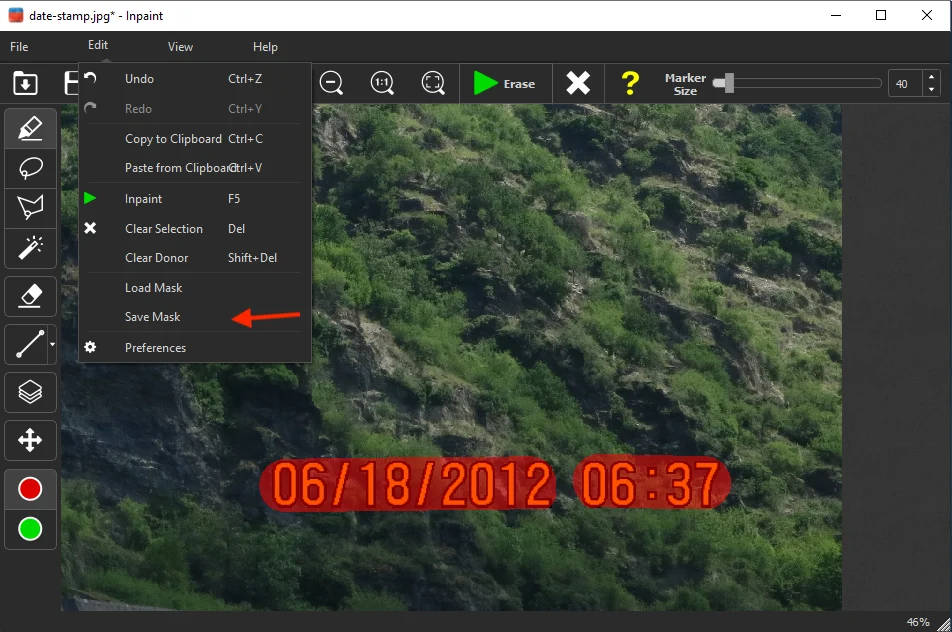
Task: Open help with yellow question mark
Action: click(x=630, y=83)
